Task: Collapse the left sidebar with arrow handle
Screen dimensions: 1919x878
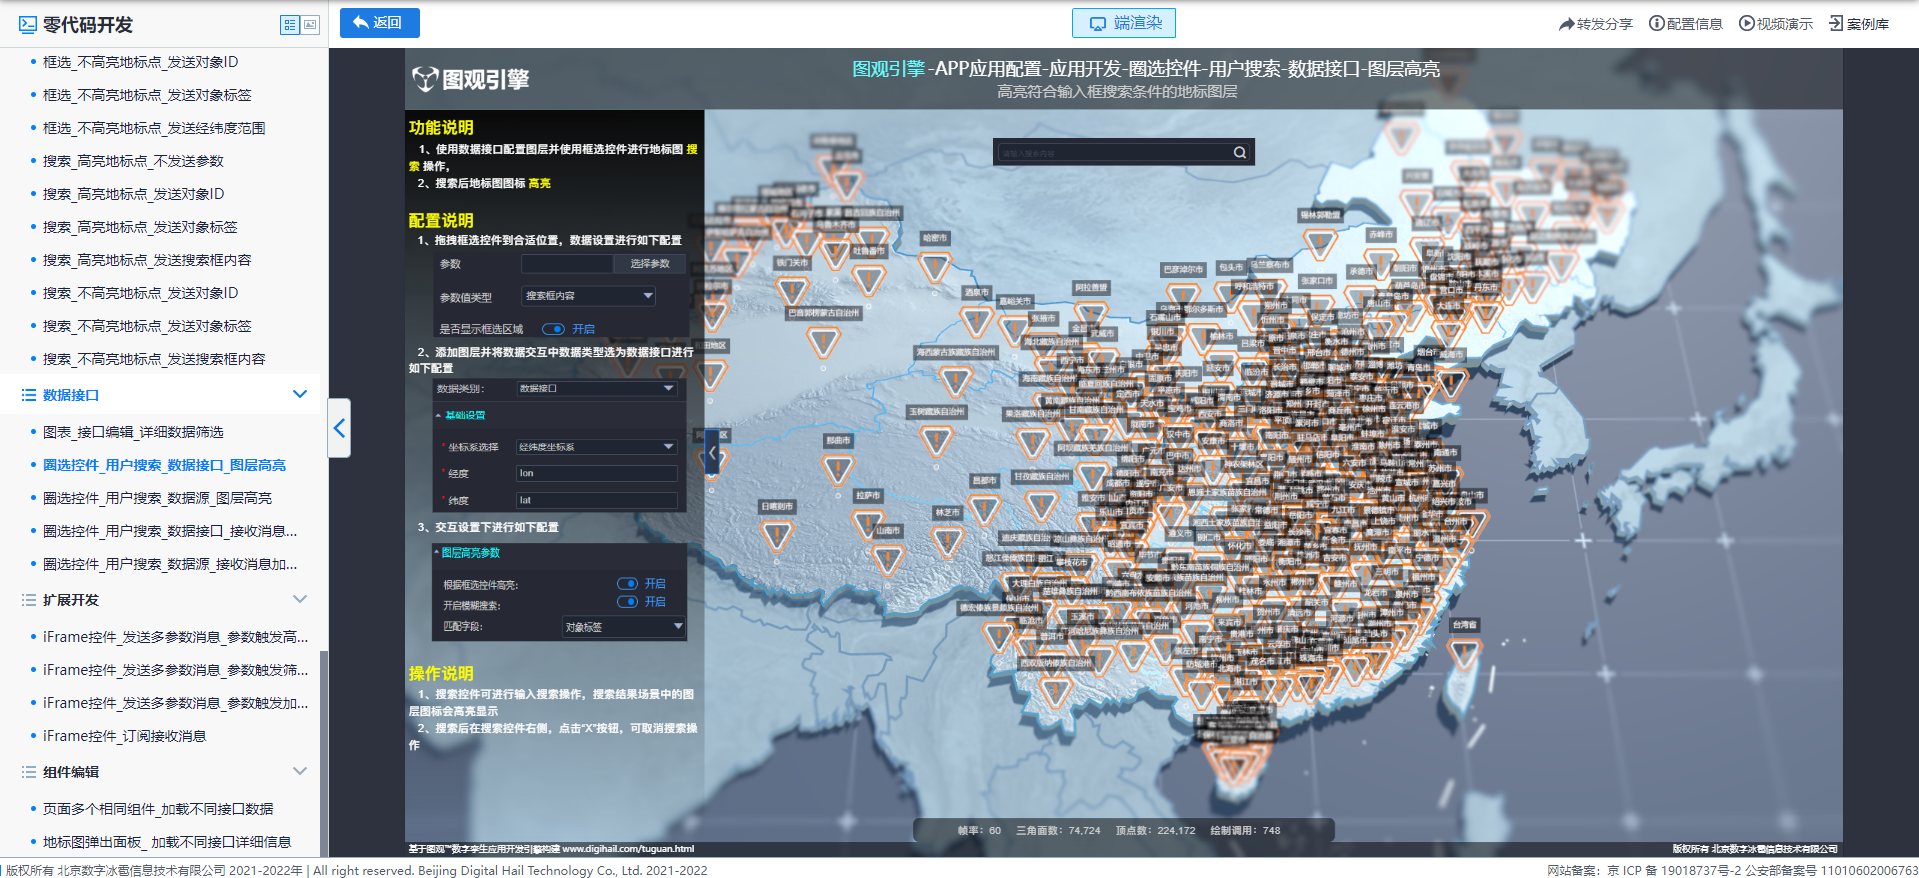Action: pos(339,428)
